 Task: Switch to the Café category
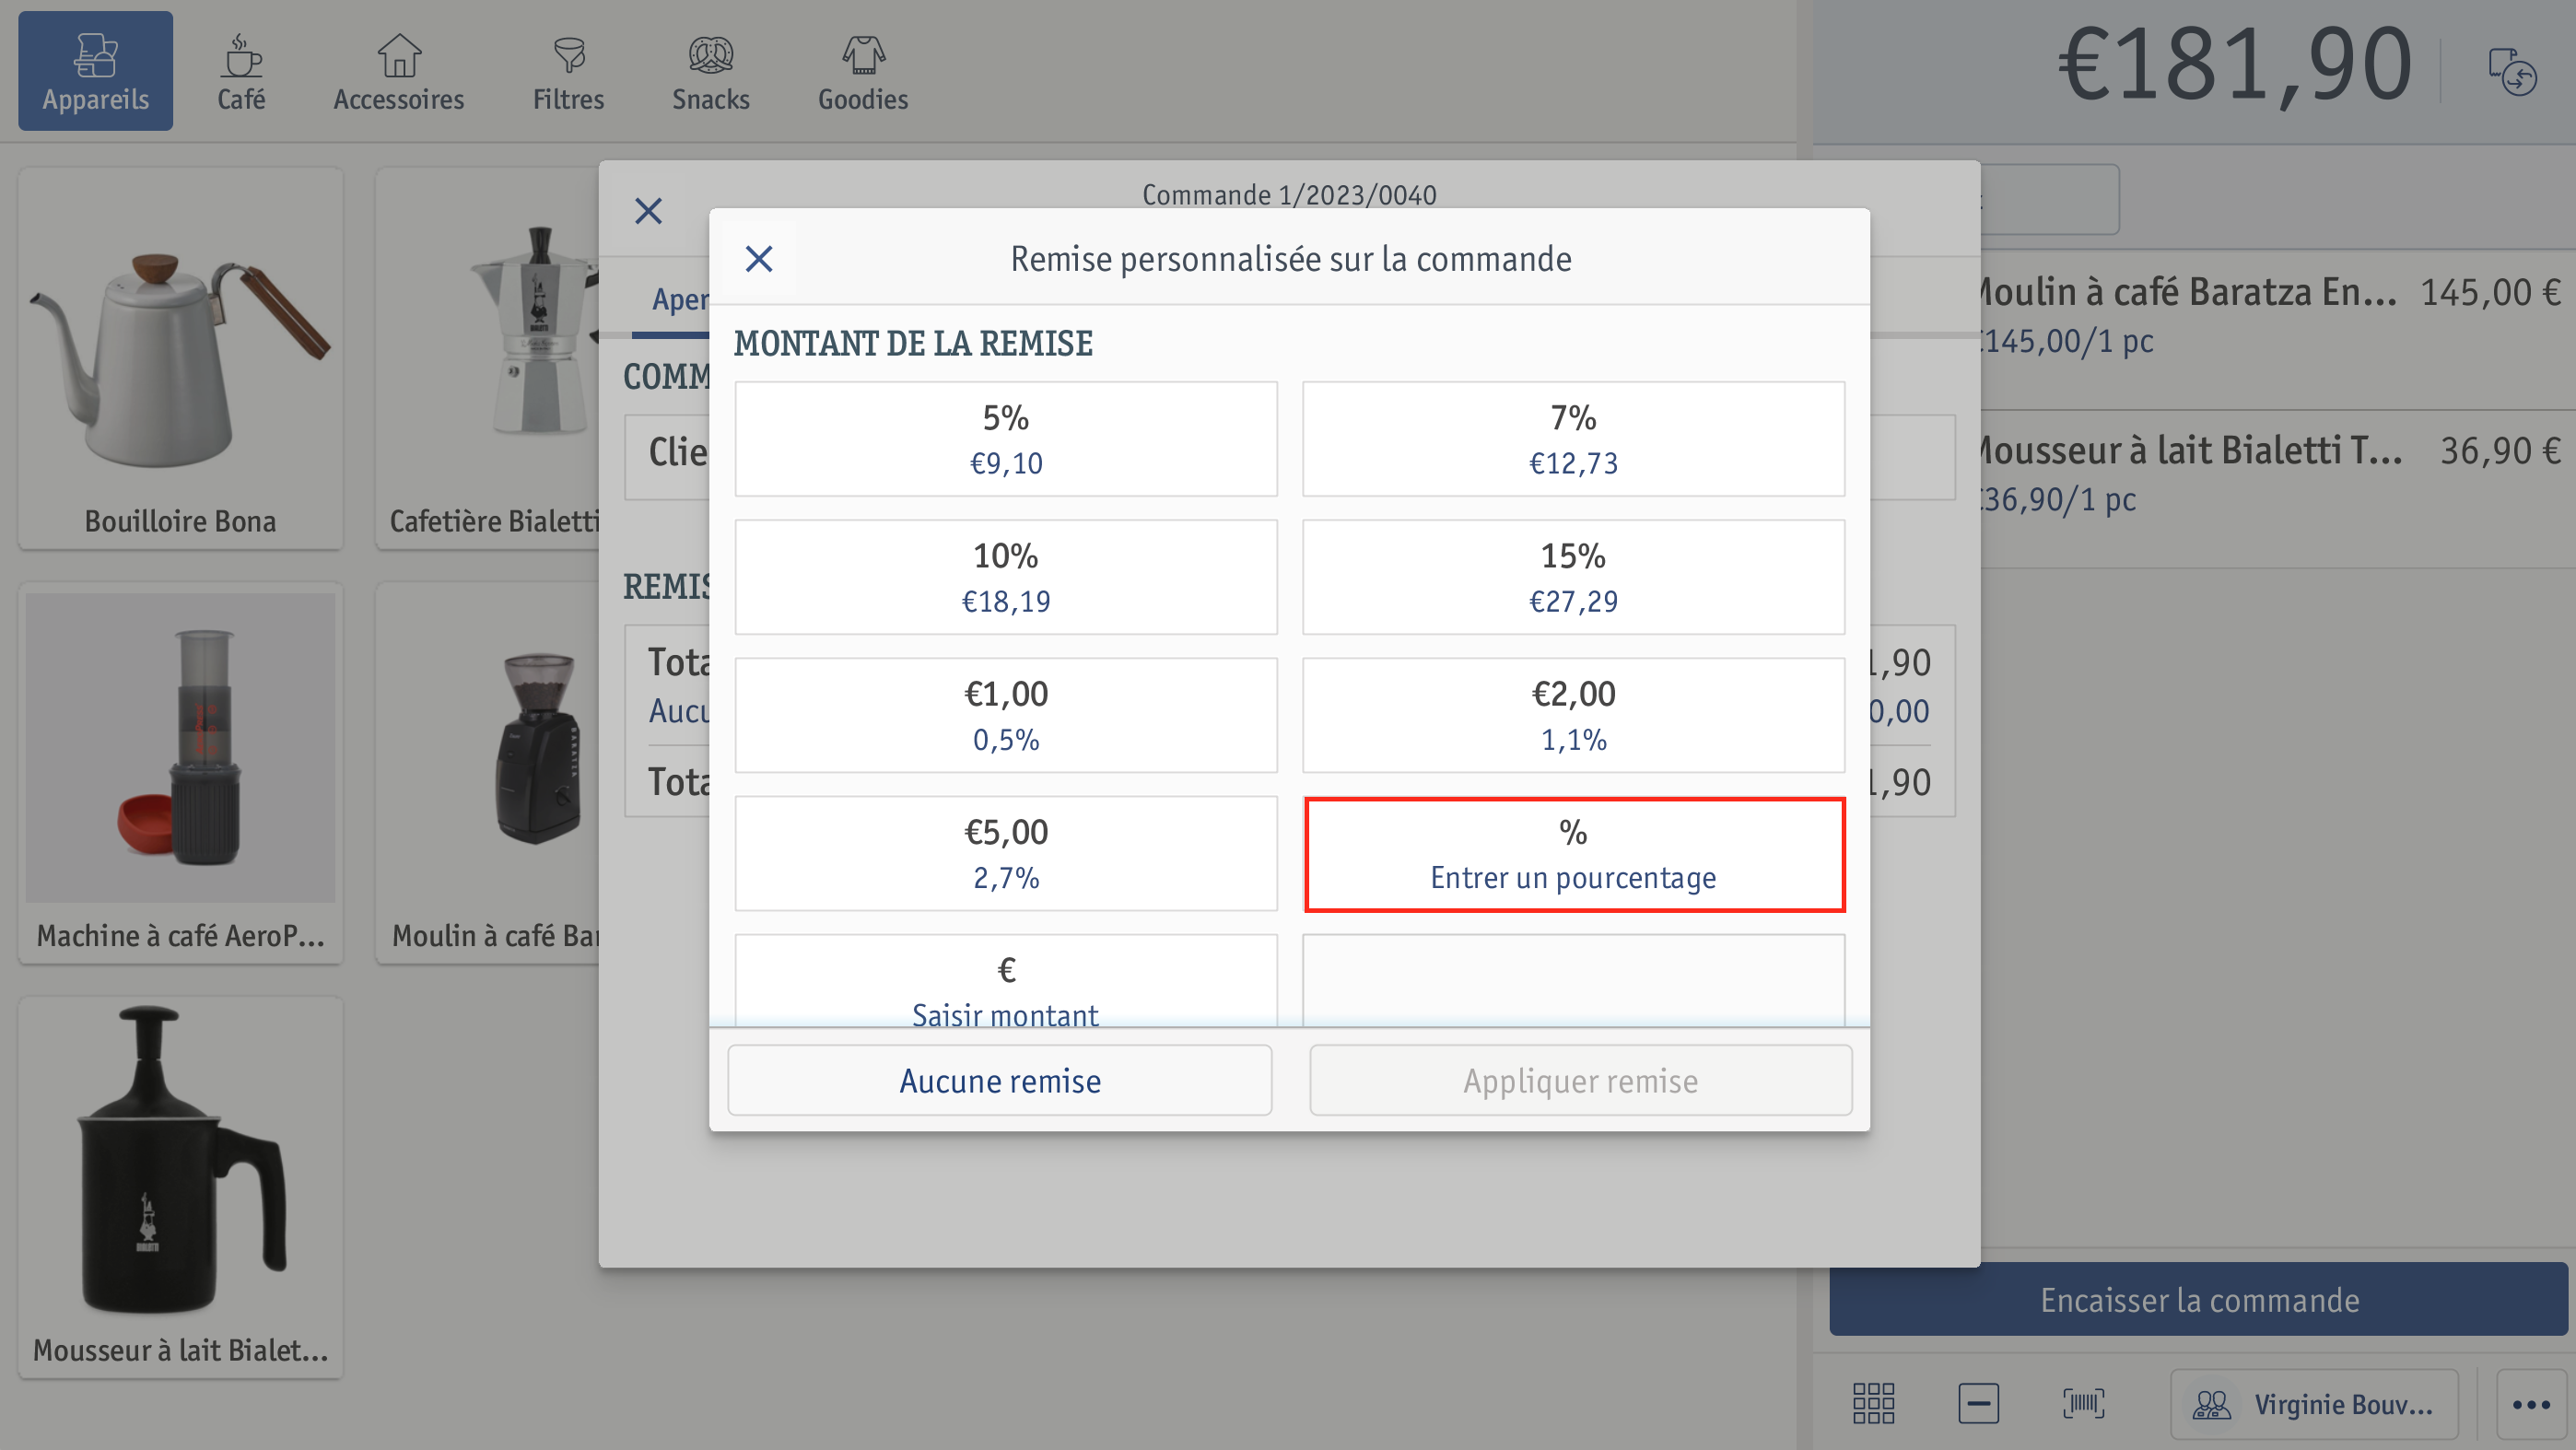point(241,71)
